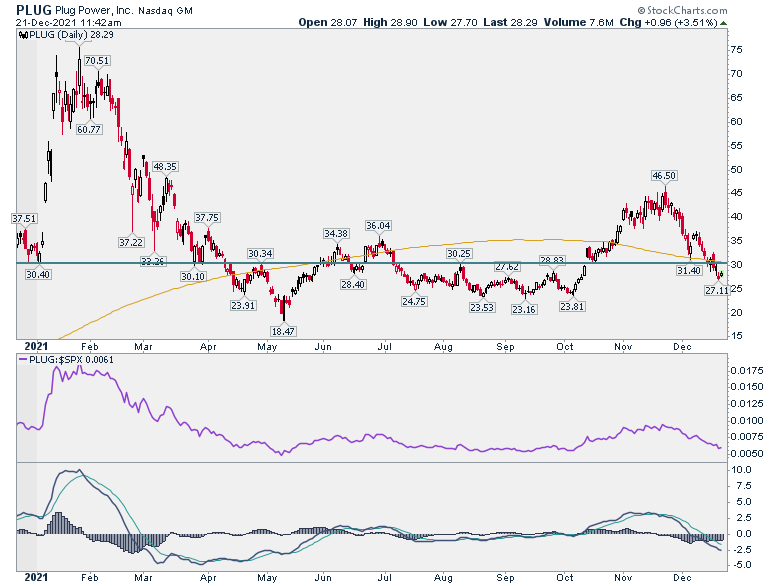Click the 23.81 price label
This screenshot has height=586, width=780.
click(x=572, y=306)
